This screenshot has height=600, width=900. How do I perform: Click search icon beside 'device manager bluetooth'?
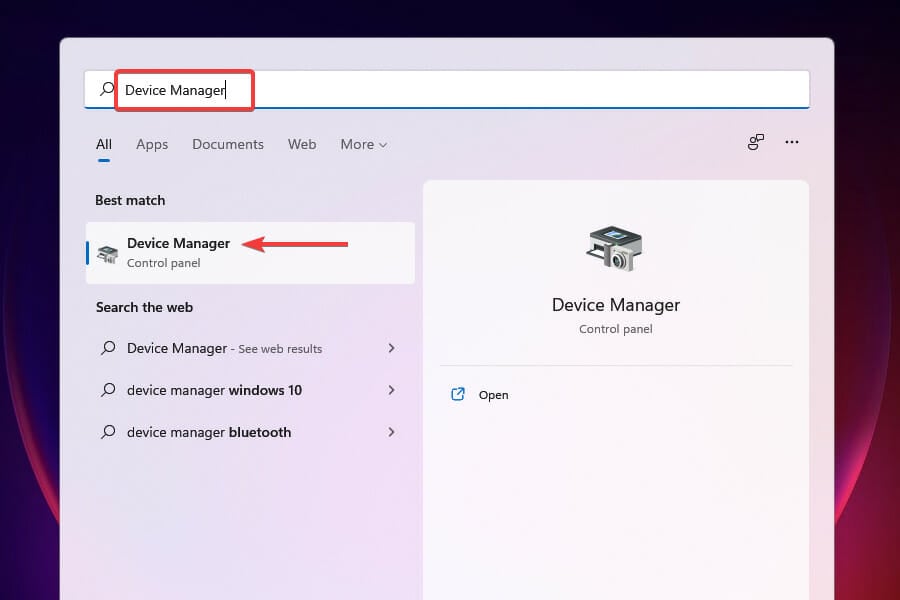click(x=108, y=432)
